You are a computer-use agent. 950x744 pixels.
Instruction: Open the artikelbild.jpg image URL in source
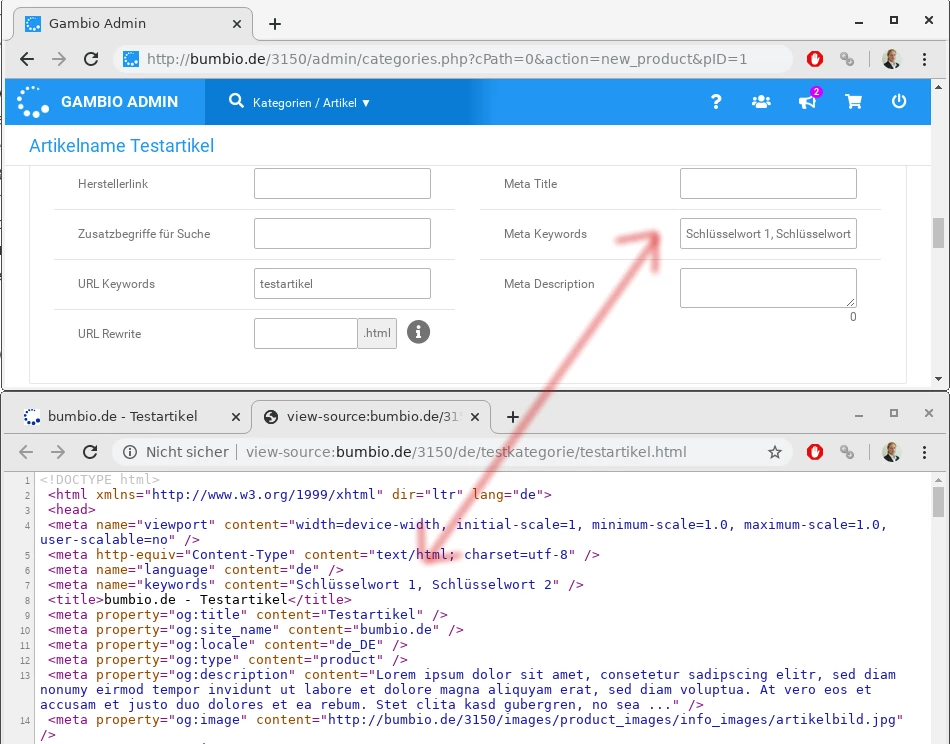tap(611, 720)
